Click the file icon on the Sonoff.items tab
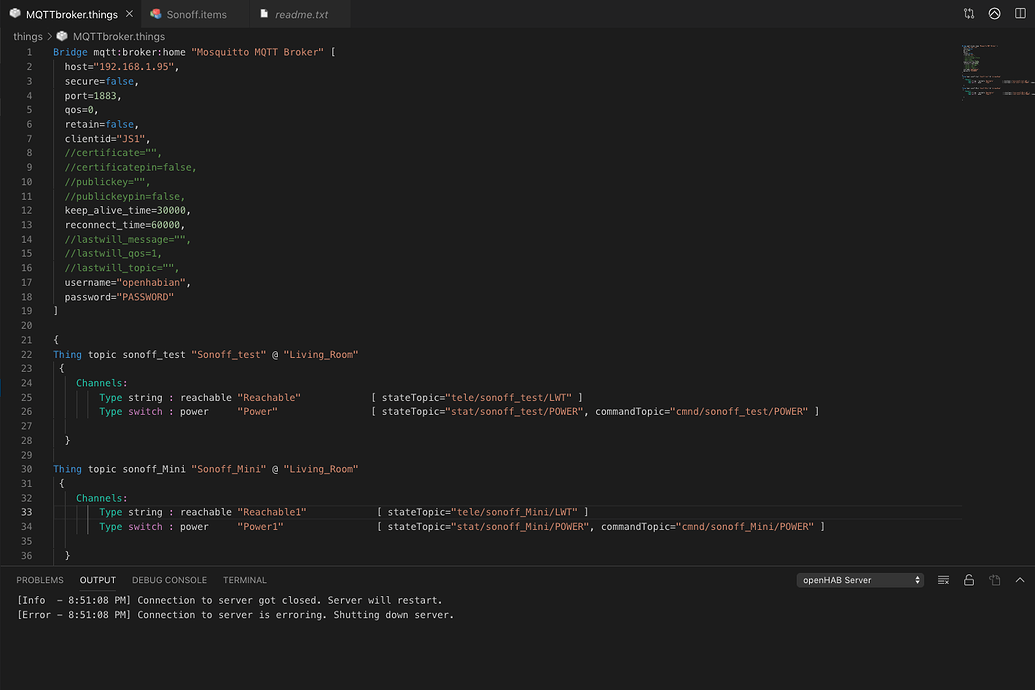Screen dimensions: 1035x690 tap(156, 14)
